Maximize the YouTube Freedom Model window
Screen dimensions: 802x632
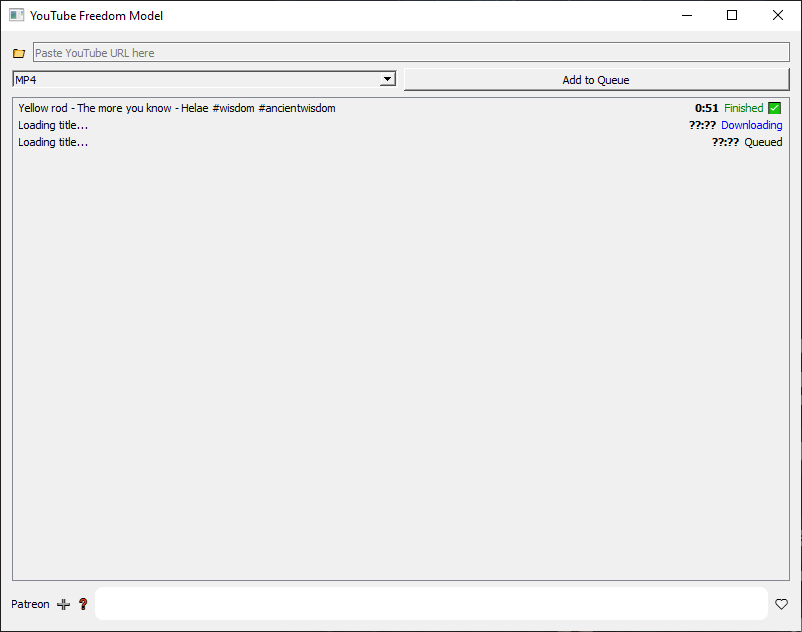[x=732, y=15]
